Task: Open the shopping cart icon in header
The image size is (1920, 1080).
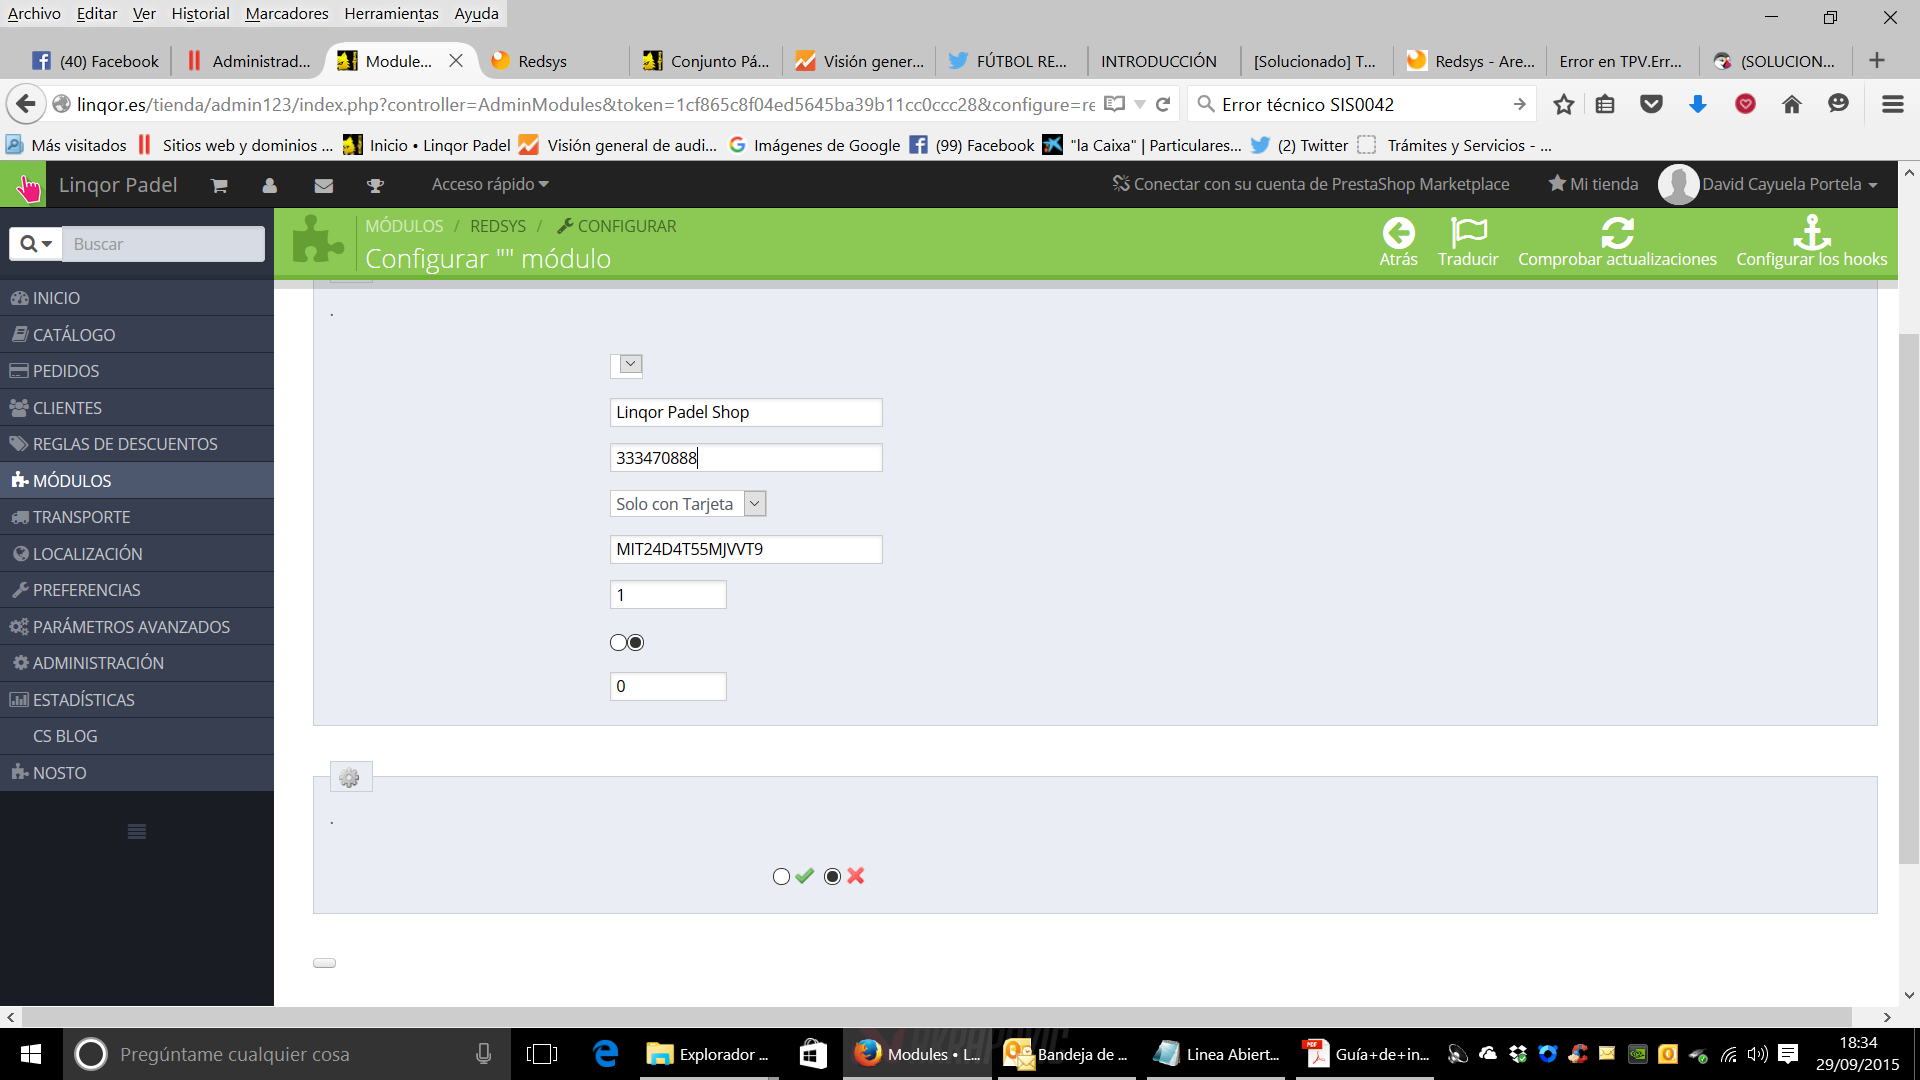Action: click(x=219, y=185)
